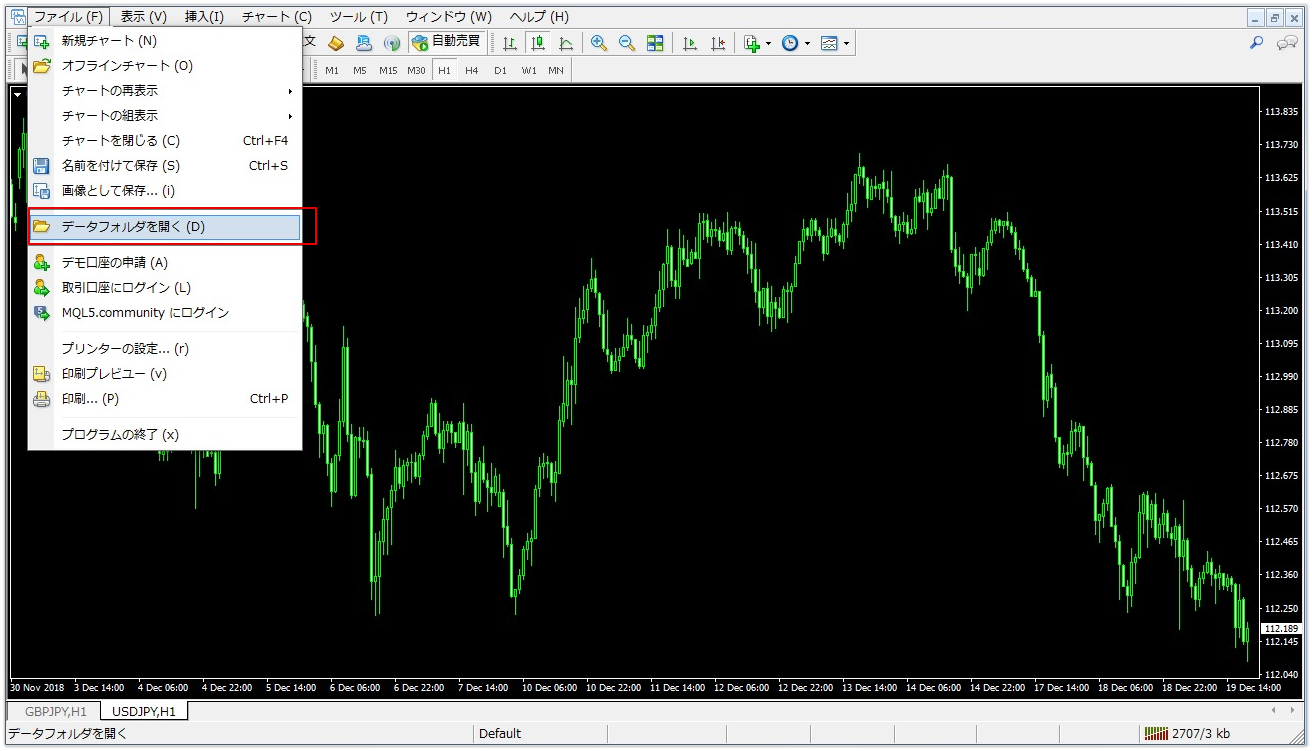Zoom out of the chart

(627, 43)
